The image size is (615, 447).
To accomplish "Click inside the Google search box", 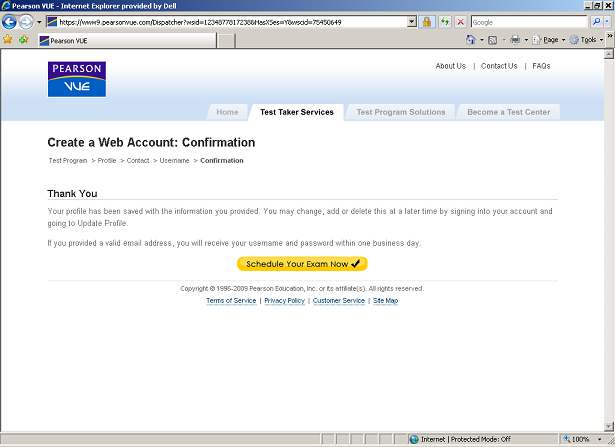I will click(x=530, y=21).
